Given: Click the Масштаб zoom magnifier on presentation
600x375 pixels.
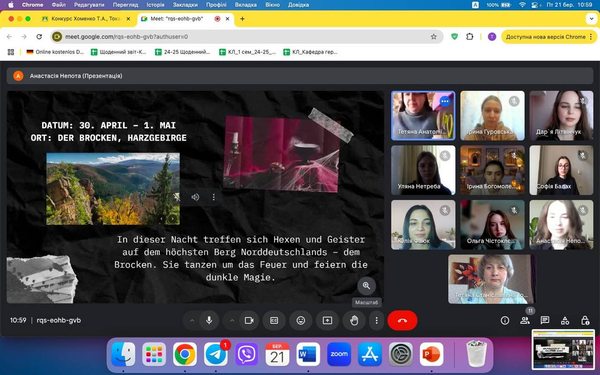Looking at the screenshot, I should coord(366,285).
